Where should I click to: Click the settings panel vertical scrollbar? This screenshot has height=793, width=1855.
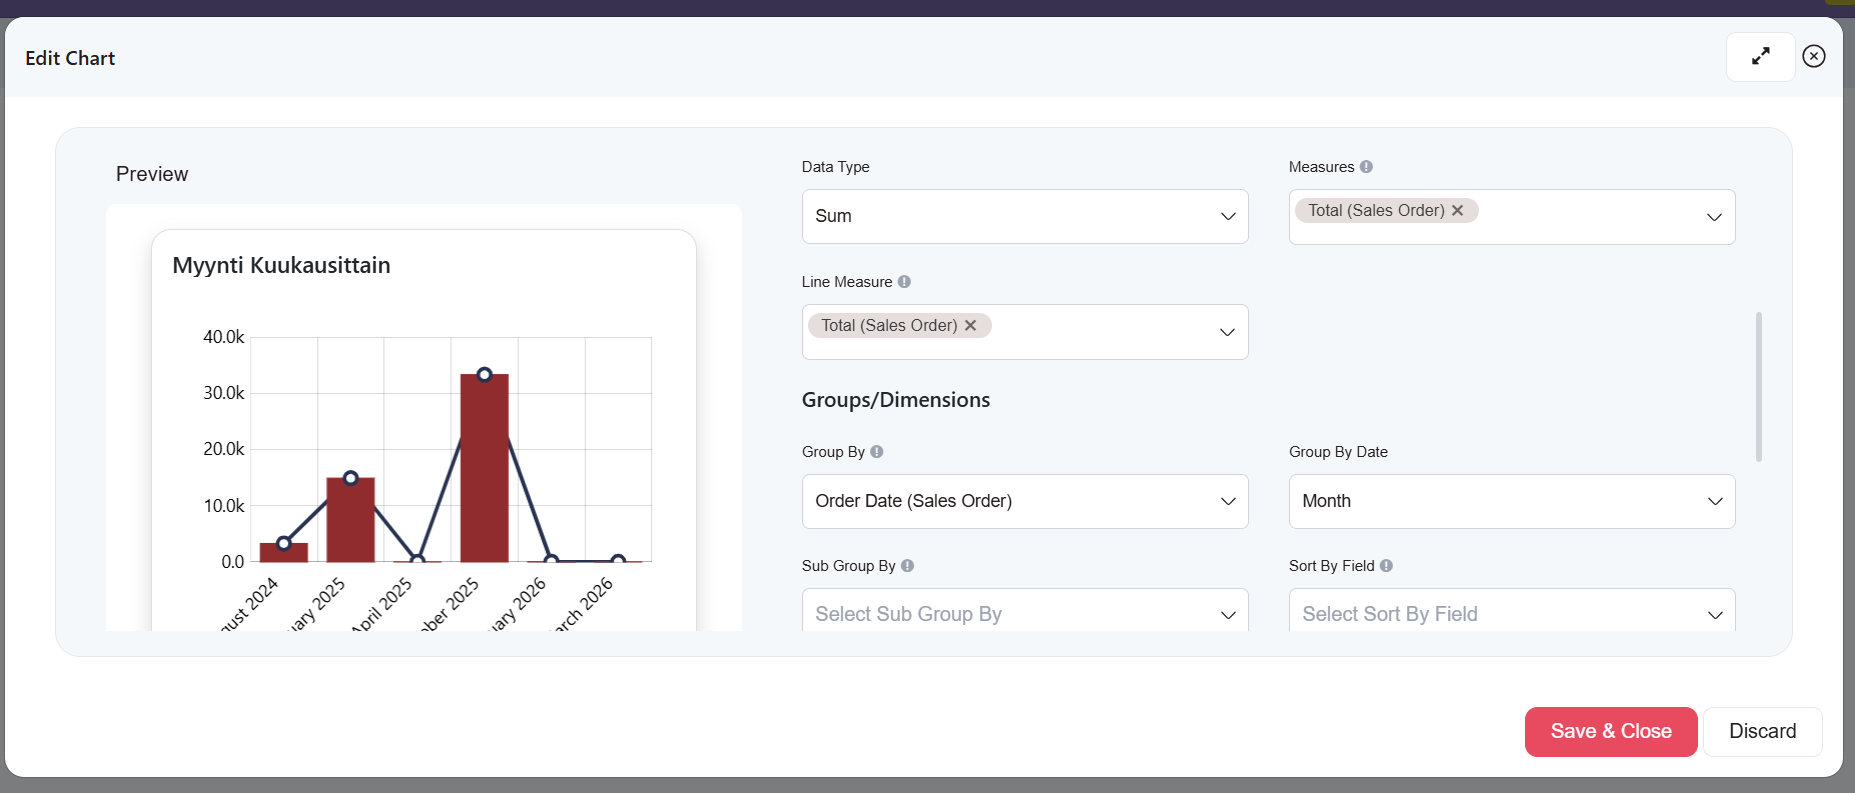[x=1758, y=387]
